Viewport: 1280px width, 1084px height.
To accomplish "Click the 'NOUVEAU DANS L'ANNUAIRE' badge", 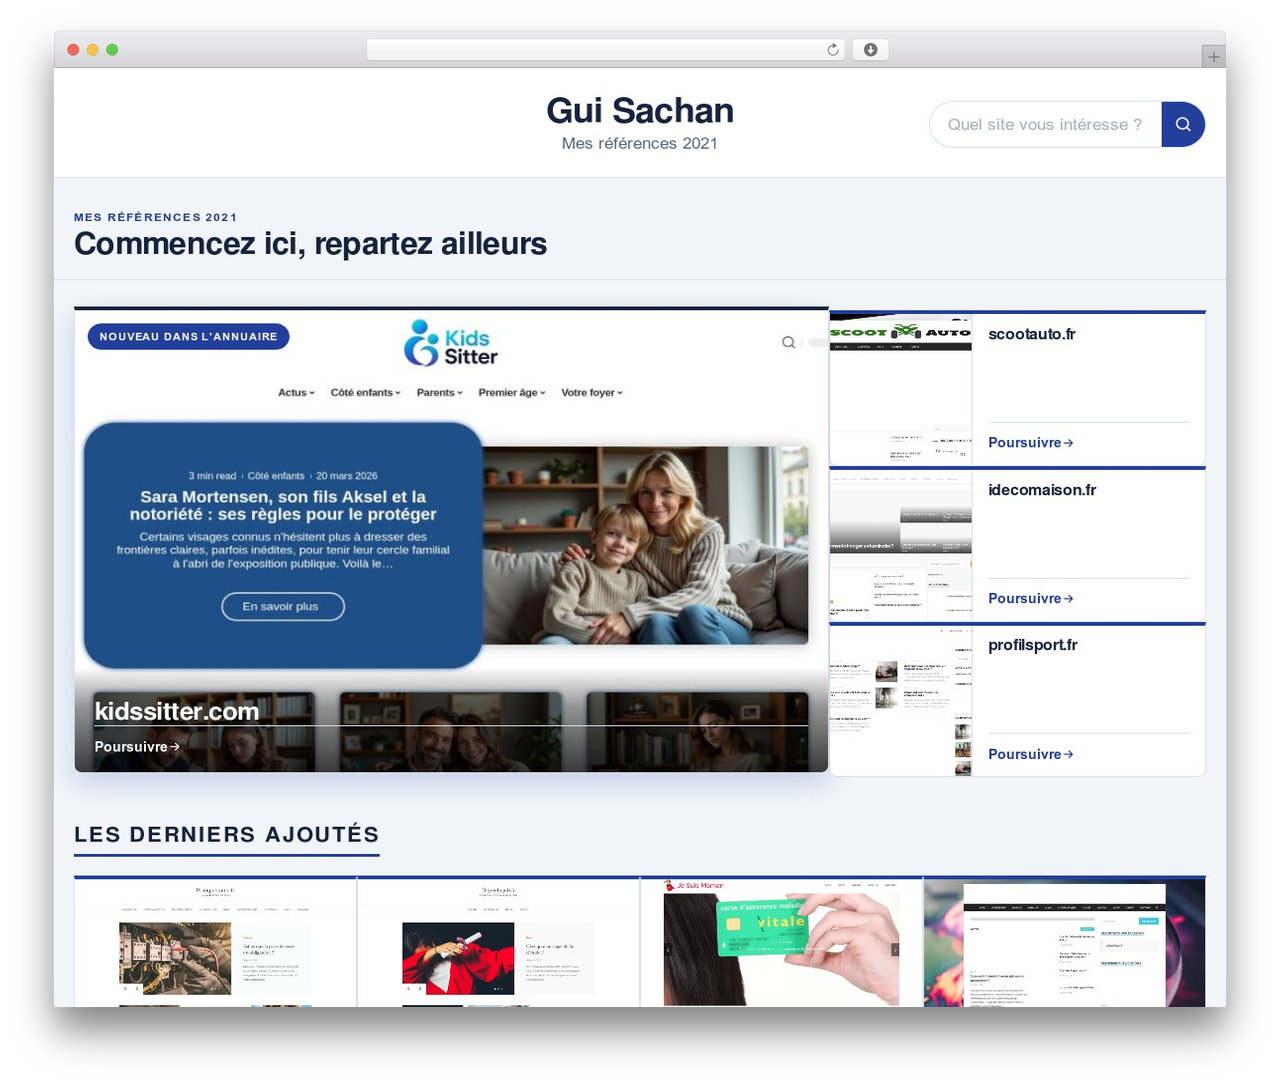I will [188, 336].
